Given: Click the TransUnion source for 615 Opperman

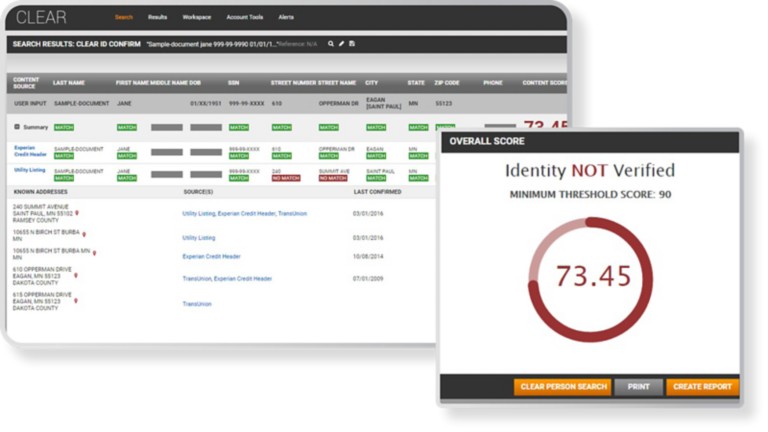Looking at the screenshot, I should (x=197, y=304).
